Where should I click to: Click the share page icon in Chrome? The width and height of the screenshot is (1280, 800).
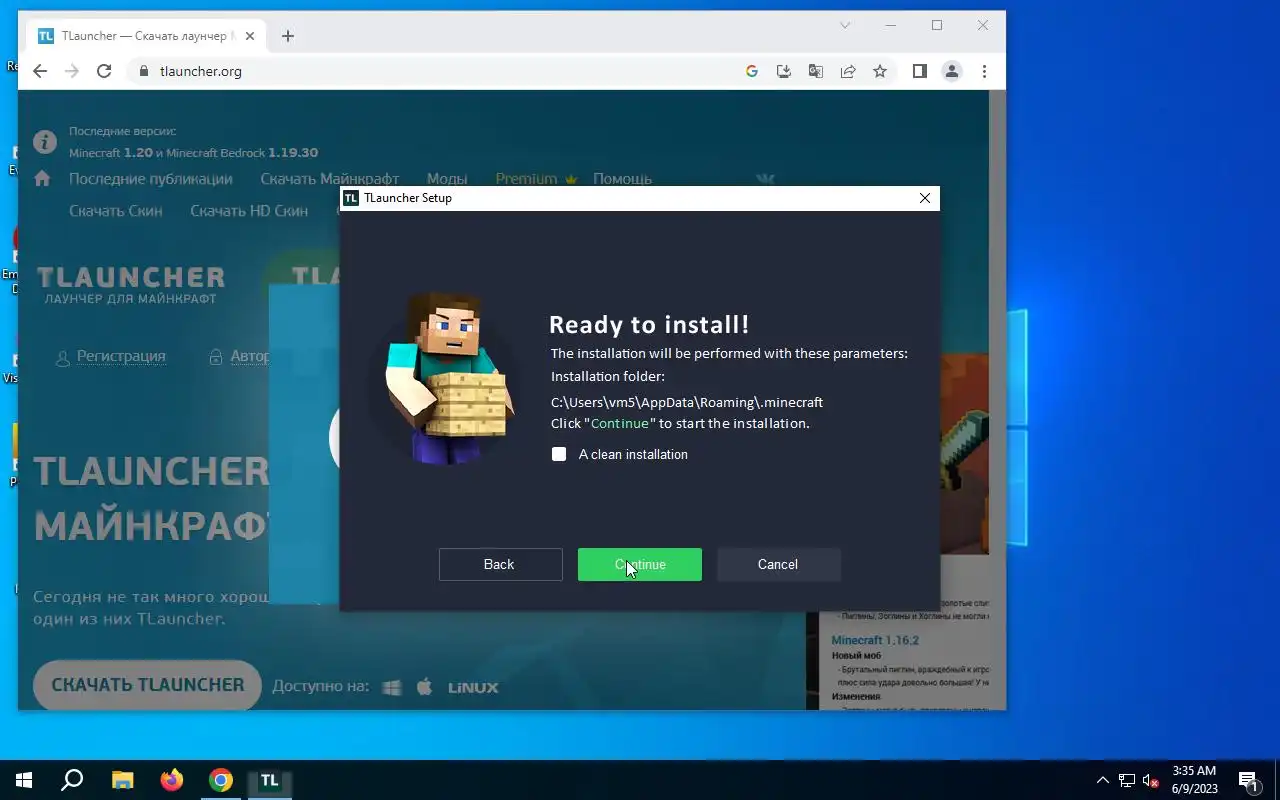pos(848,71)
